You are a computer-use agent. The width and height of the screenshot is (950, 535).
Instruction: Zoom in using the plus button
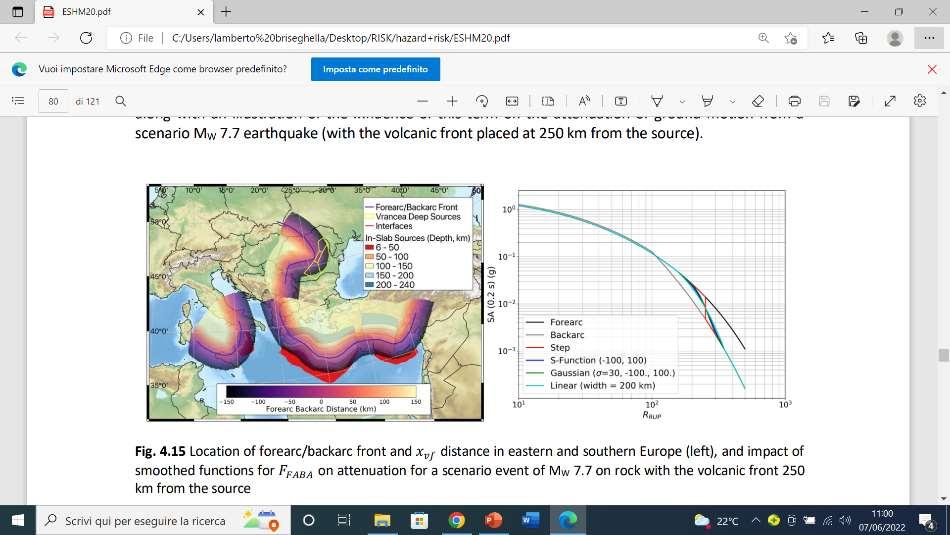click(452, 101)
